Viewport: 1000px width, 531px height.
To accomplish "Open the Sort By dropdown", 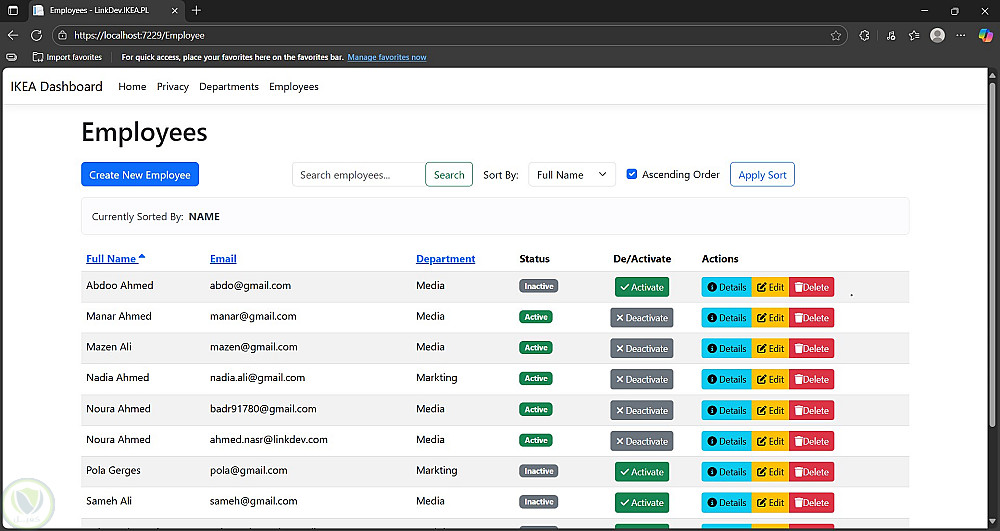I will pos(571,175).
